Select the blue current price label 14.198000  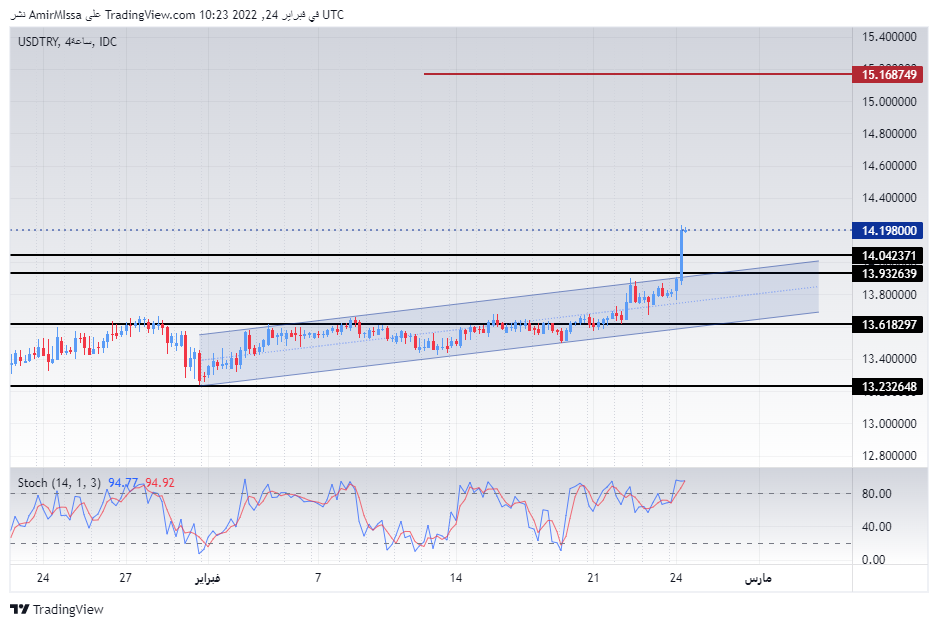888,231
